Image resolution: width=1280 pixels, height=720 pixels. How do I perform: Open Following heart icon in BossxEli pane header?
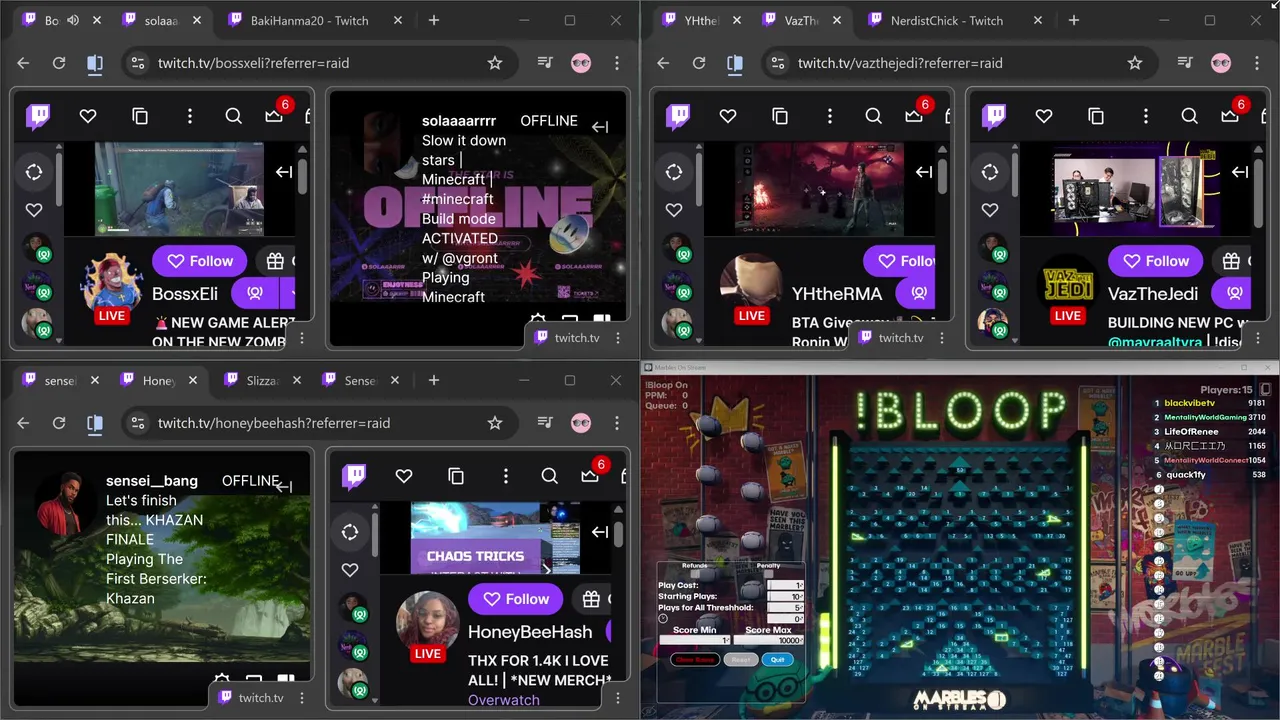(88, 117)
